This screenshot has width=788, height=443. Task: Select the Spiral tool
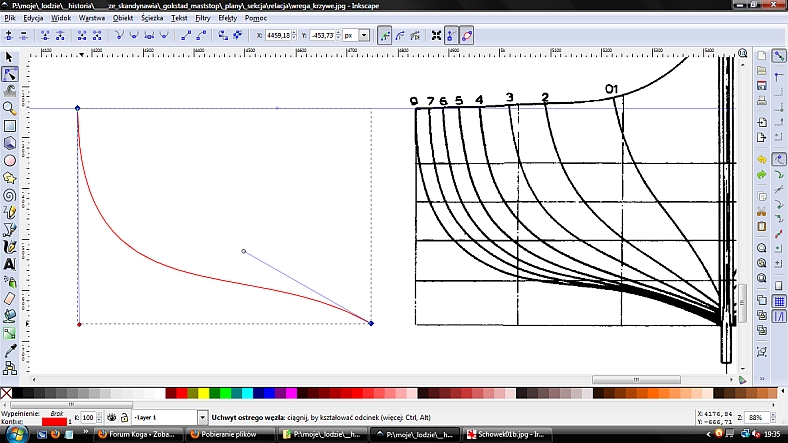pyautogui.click(x=10, y=195)
